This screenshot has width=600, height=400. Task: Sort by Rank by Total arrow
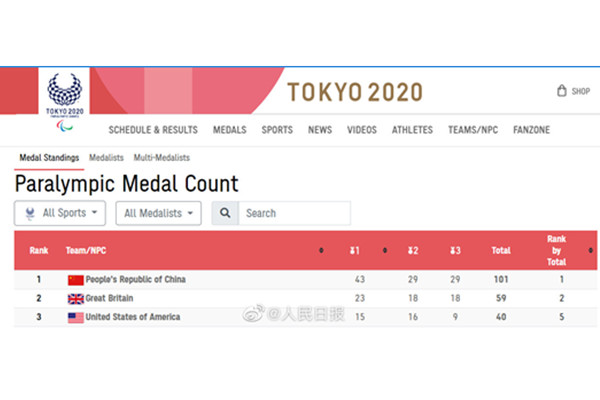[591, 251]
